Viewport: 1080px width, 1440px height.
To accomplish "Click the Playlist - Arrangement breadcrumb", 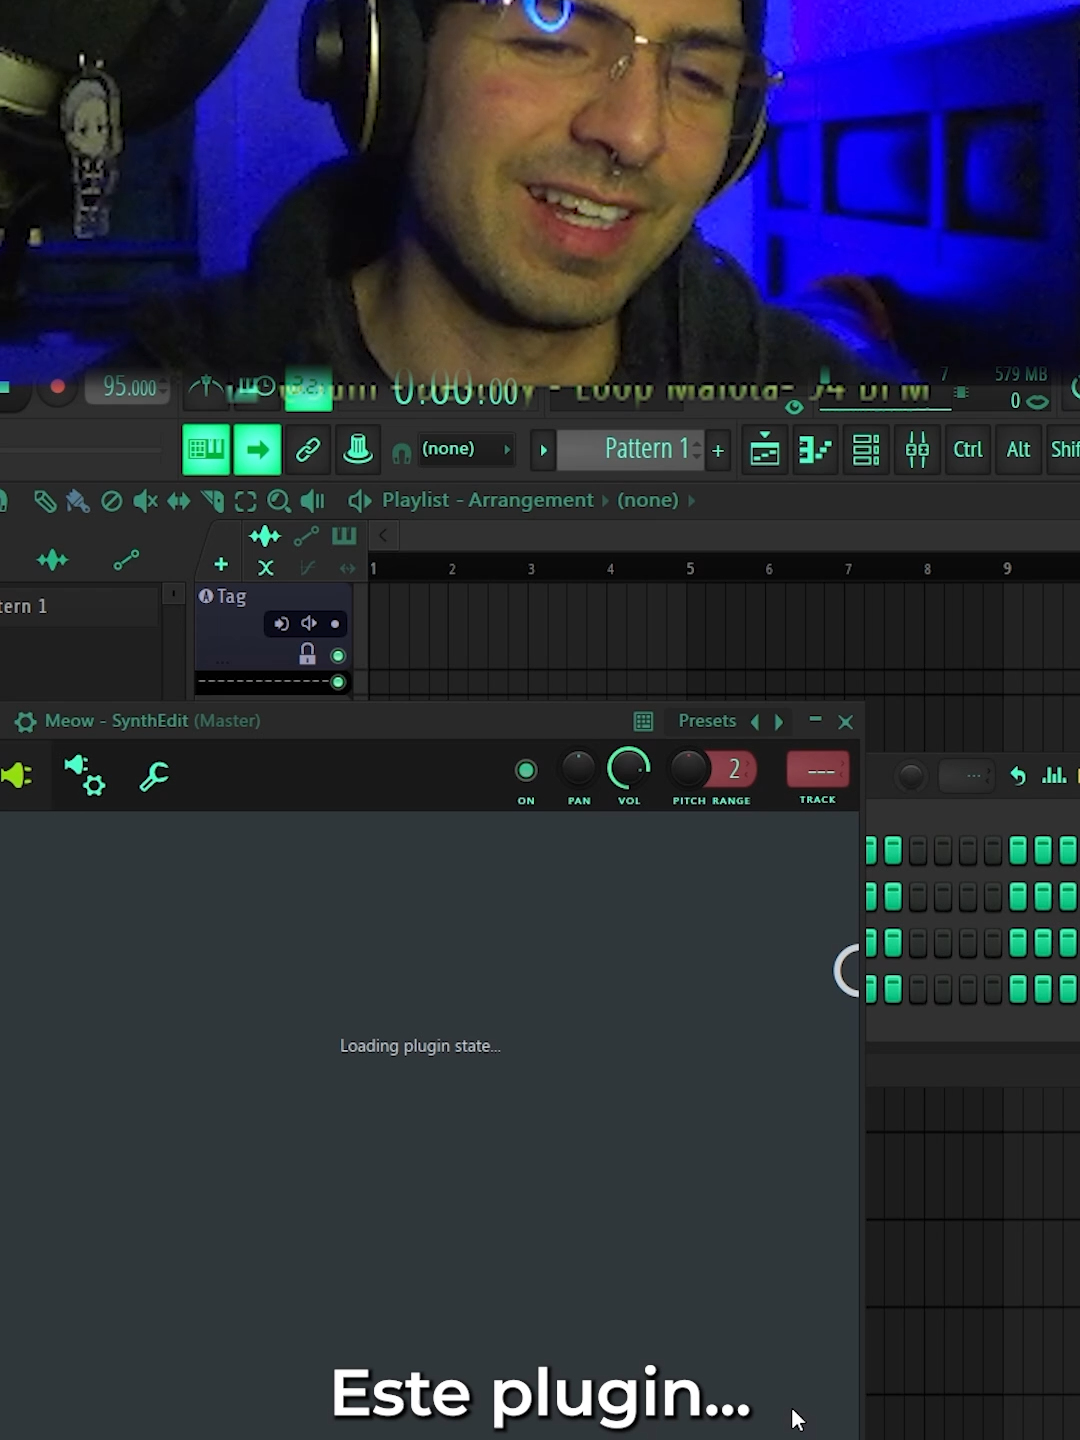I will [x=488, y=500].
